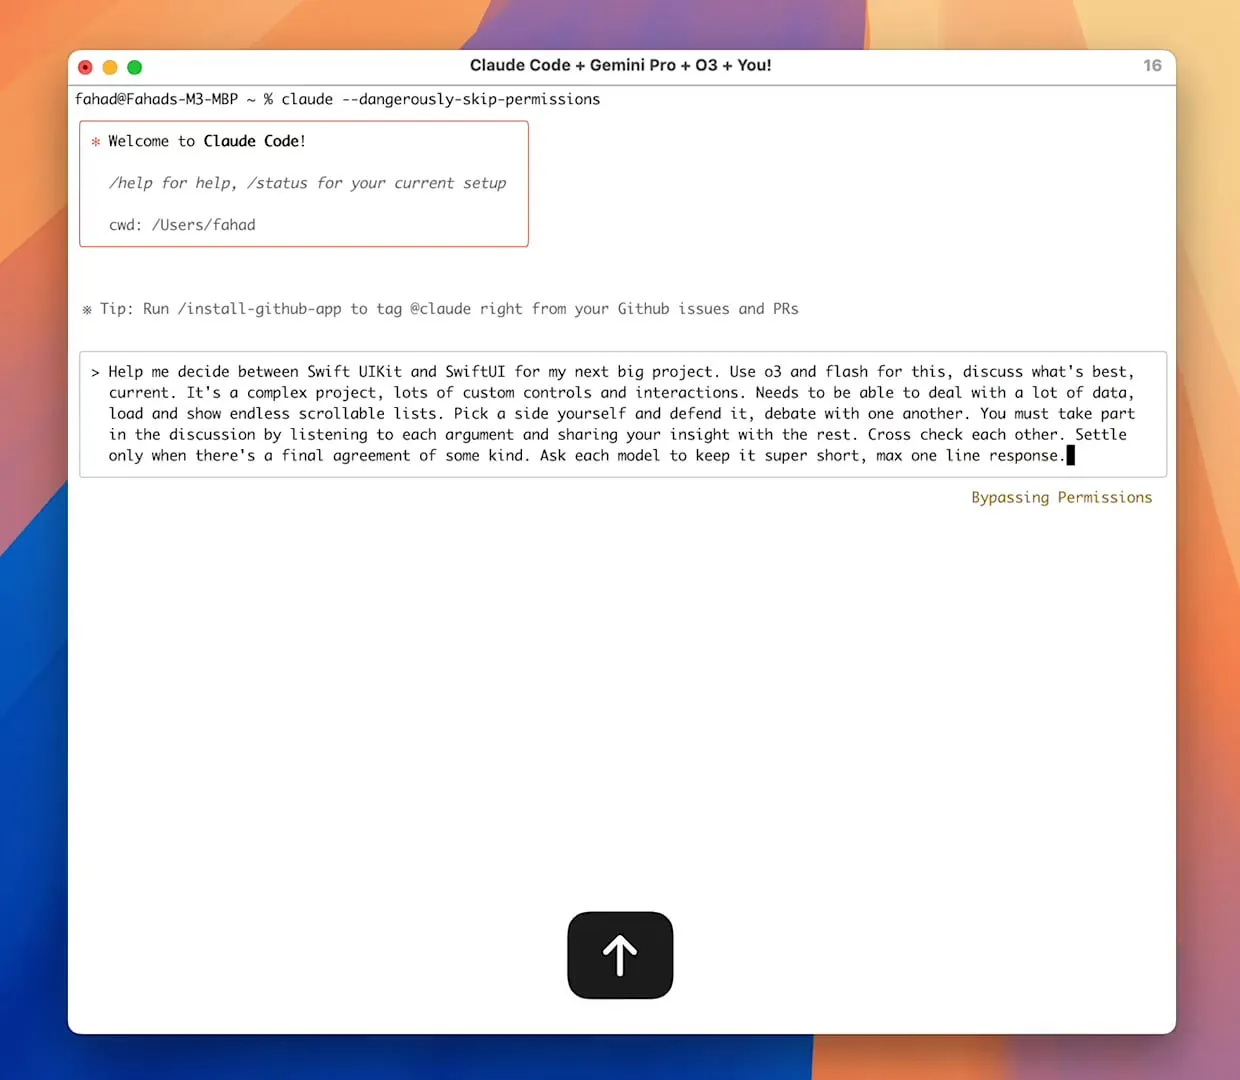
Task: Click the block cursor after response.
Action: tap(1071, 456)
